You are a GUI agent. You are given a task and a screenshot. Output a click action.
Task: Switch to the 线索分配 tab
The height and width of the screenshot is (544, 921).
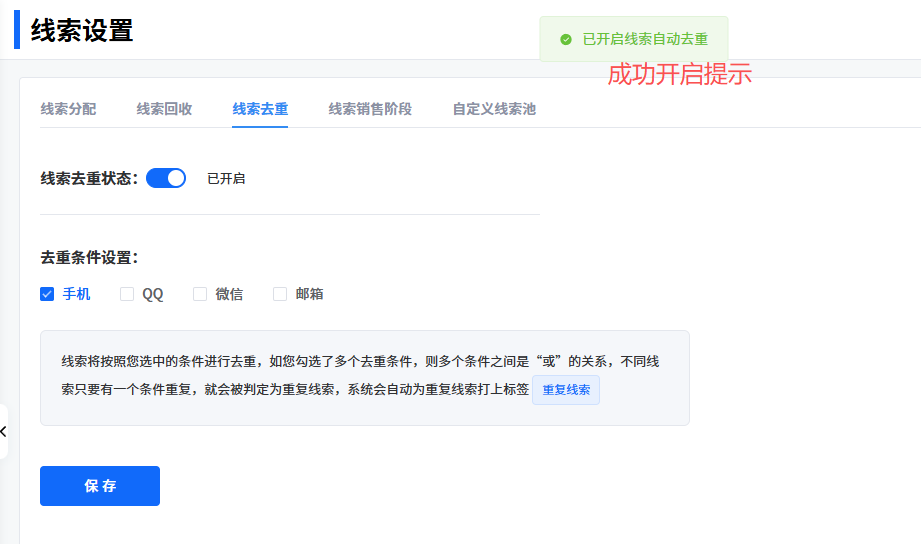pyautogui.click(x=68, y=109)
